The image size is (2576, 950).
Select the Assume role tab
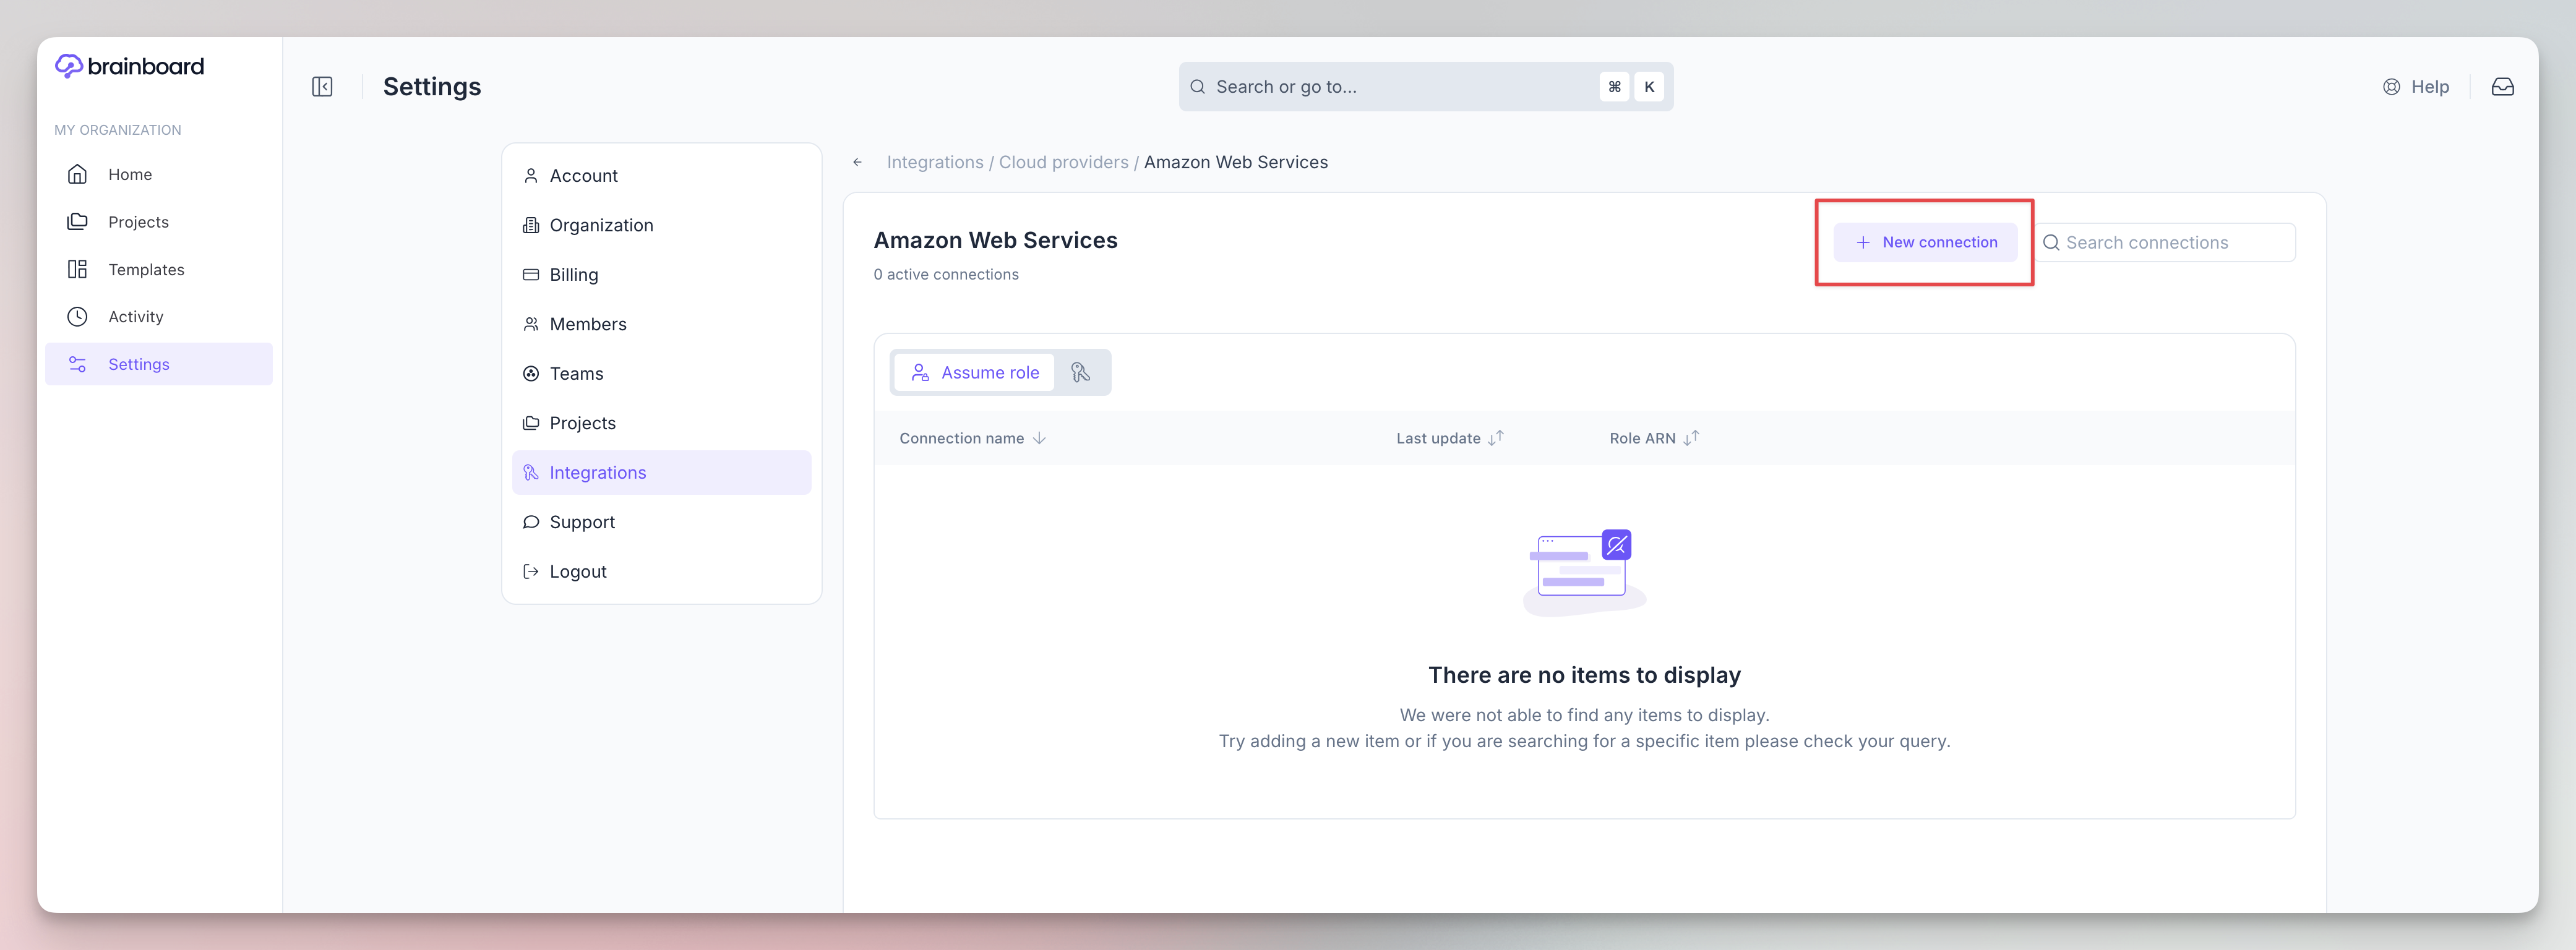point(975,372)
